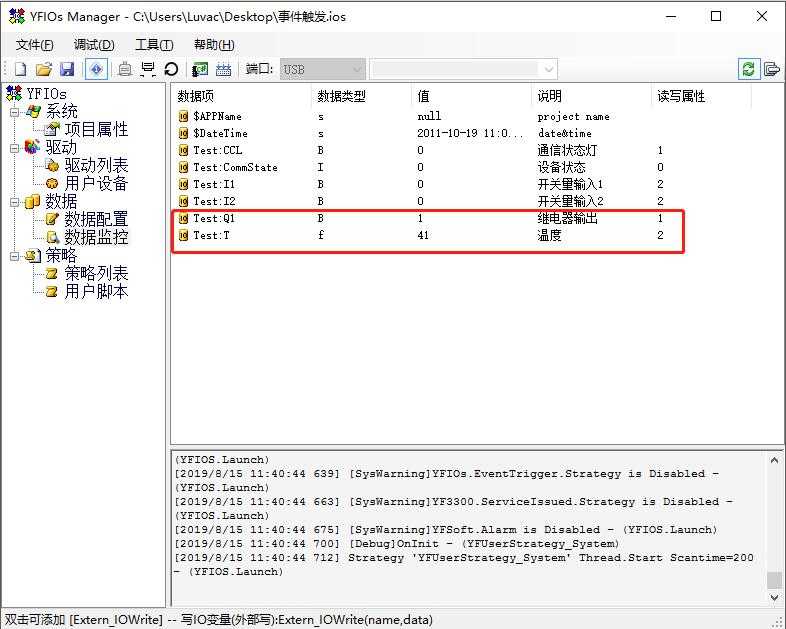This screenshot has height=629, width=786.
Task: Click the log scrollbar thumb
Action: [774, 580]
